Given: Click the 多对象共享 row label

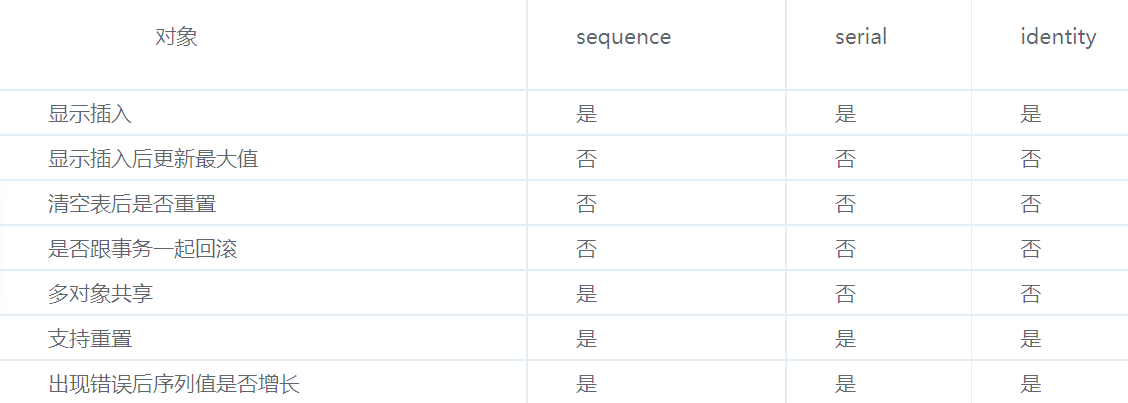Looking at the screenshot, I should click(101, 294).
